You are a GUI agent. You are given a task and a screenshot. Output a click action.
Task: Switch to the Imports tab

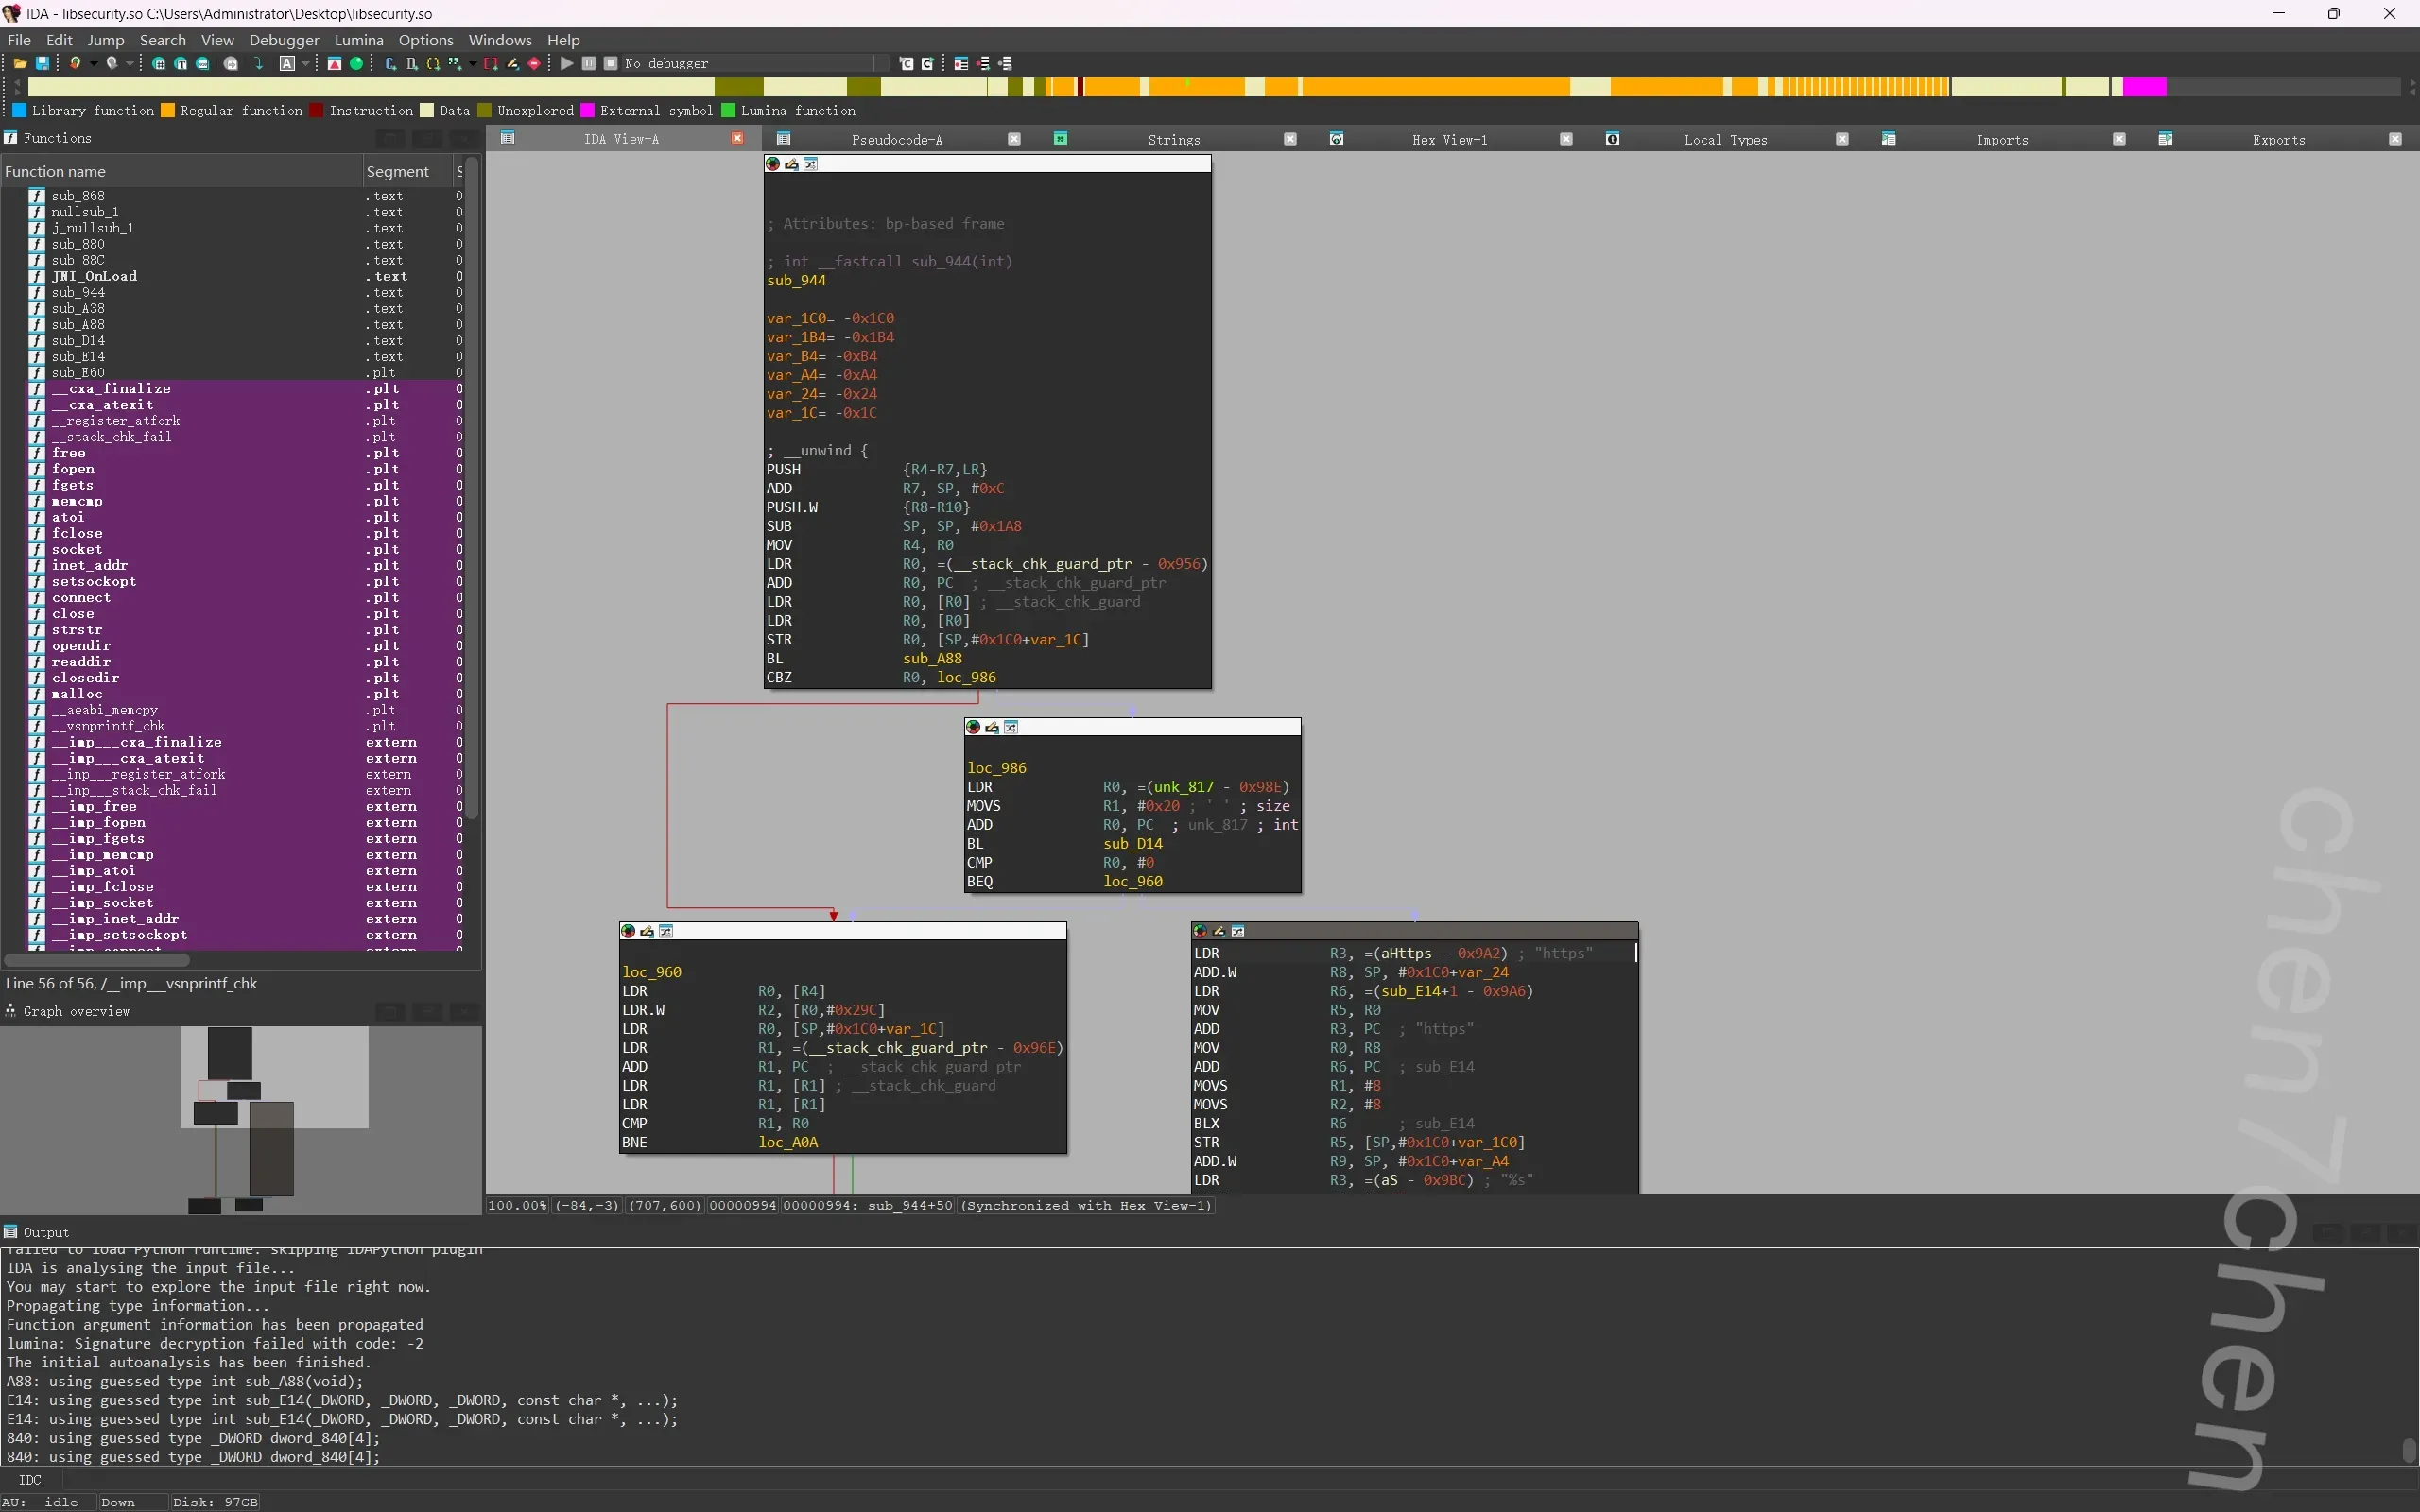tap(2002, 140)
